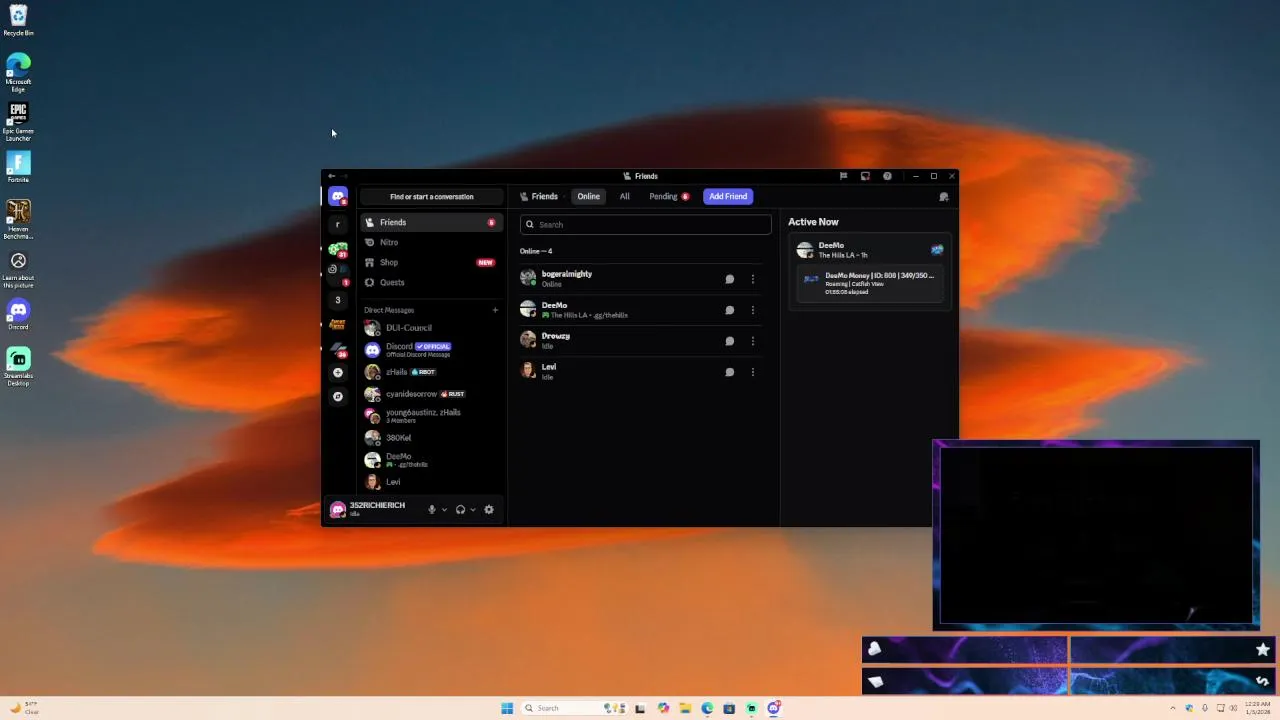Image resolution: width=1280 pixels, height=720 pixels.
Task: Message DeeMo with chat bubble icon
Action: tap(730, 310)
